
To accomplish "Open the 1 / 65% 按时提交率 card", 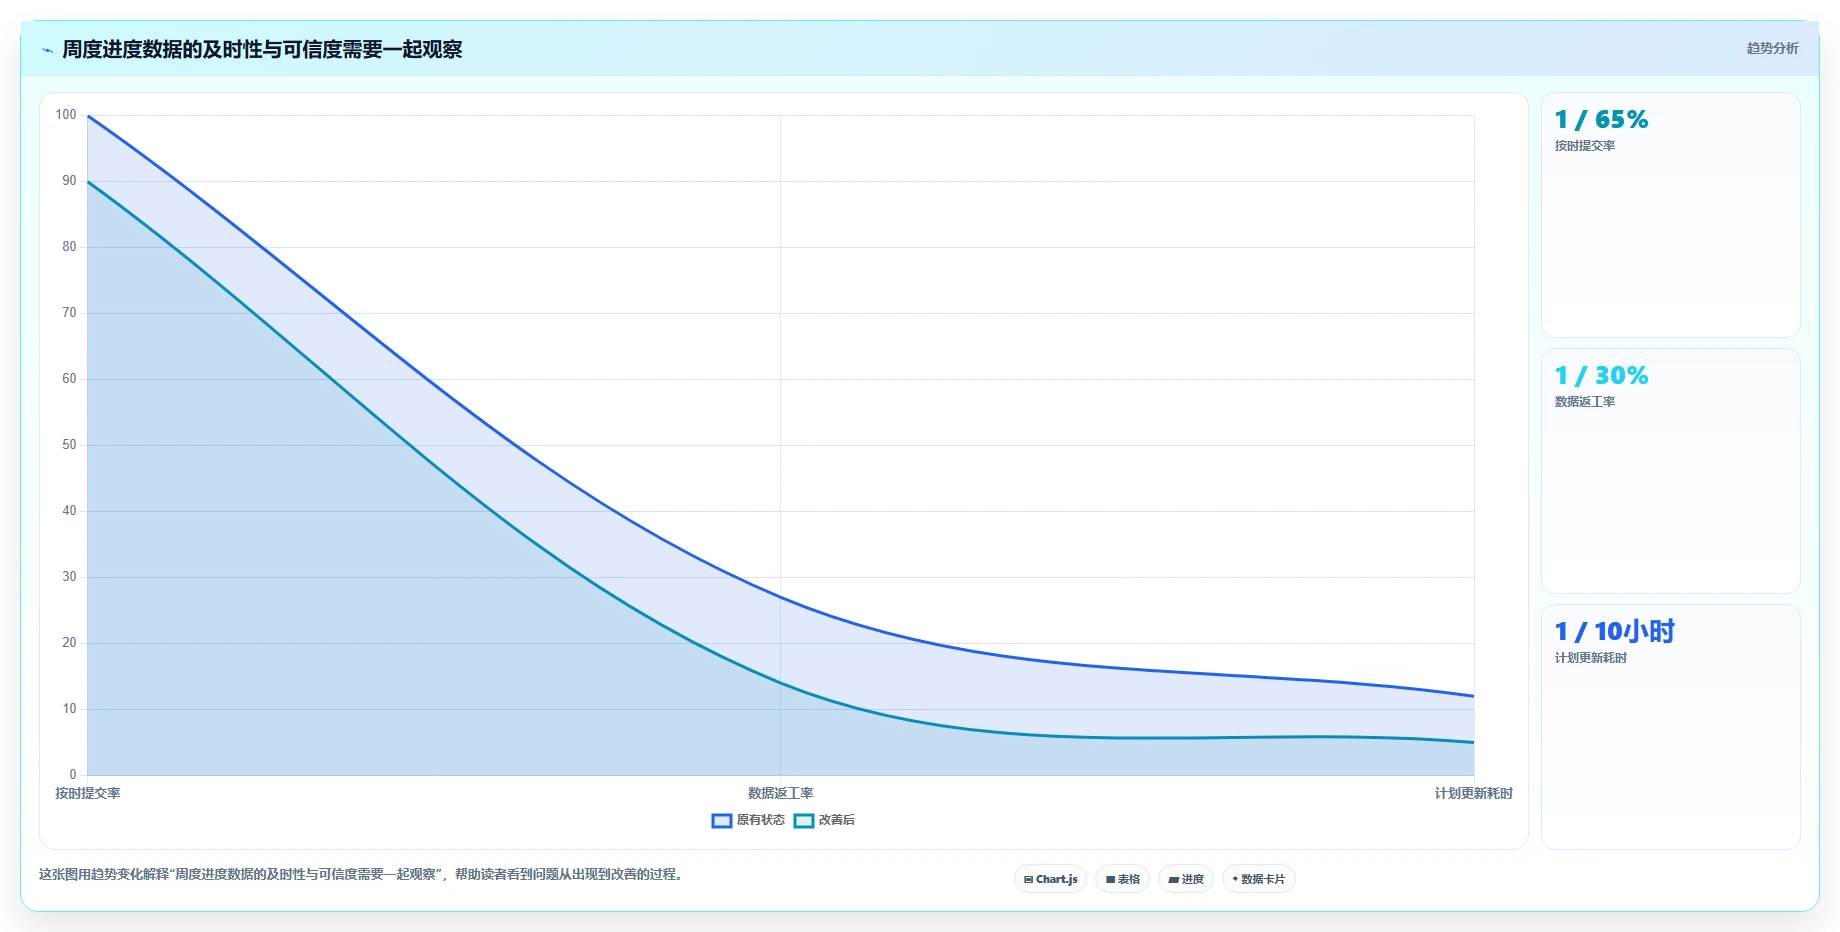I will tap(1670, 215).
